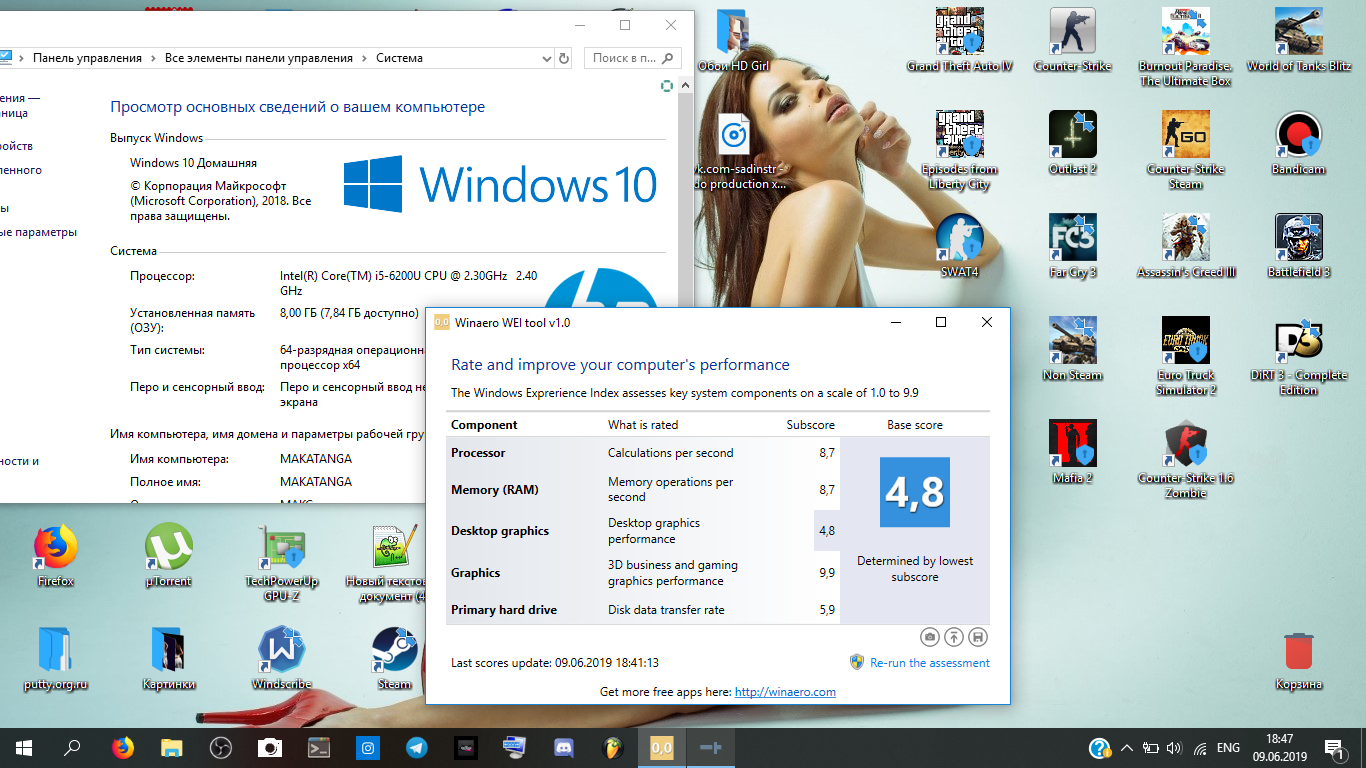Select the Processor subscore 8,7
This screenshot has height=768, width=1366.
coord(826,453)
